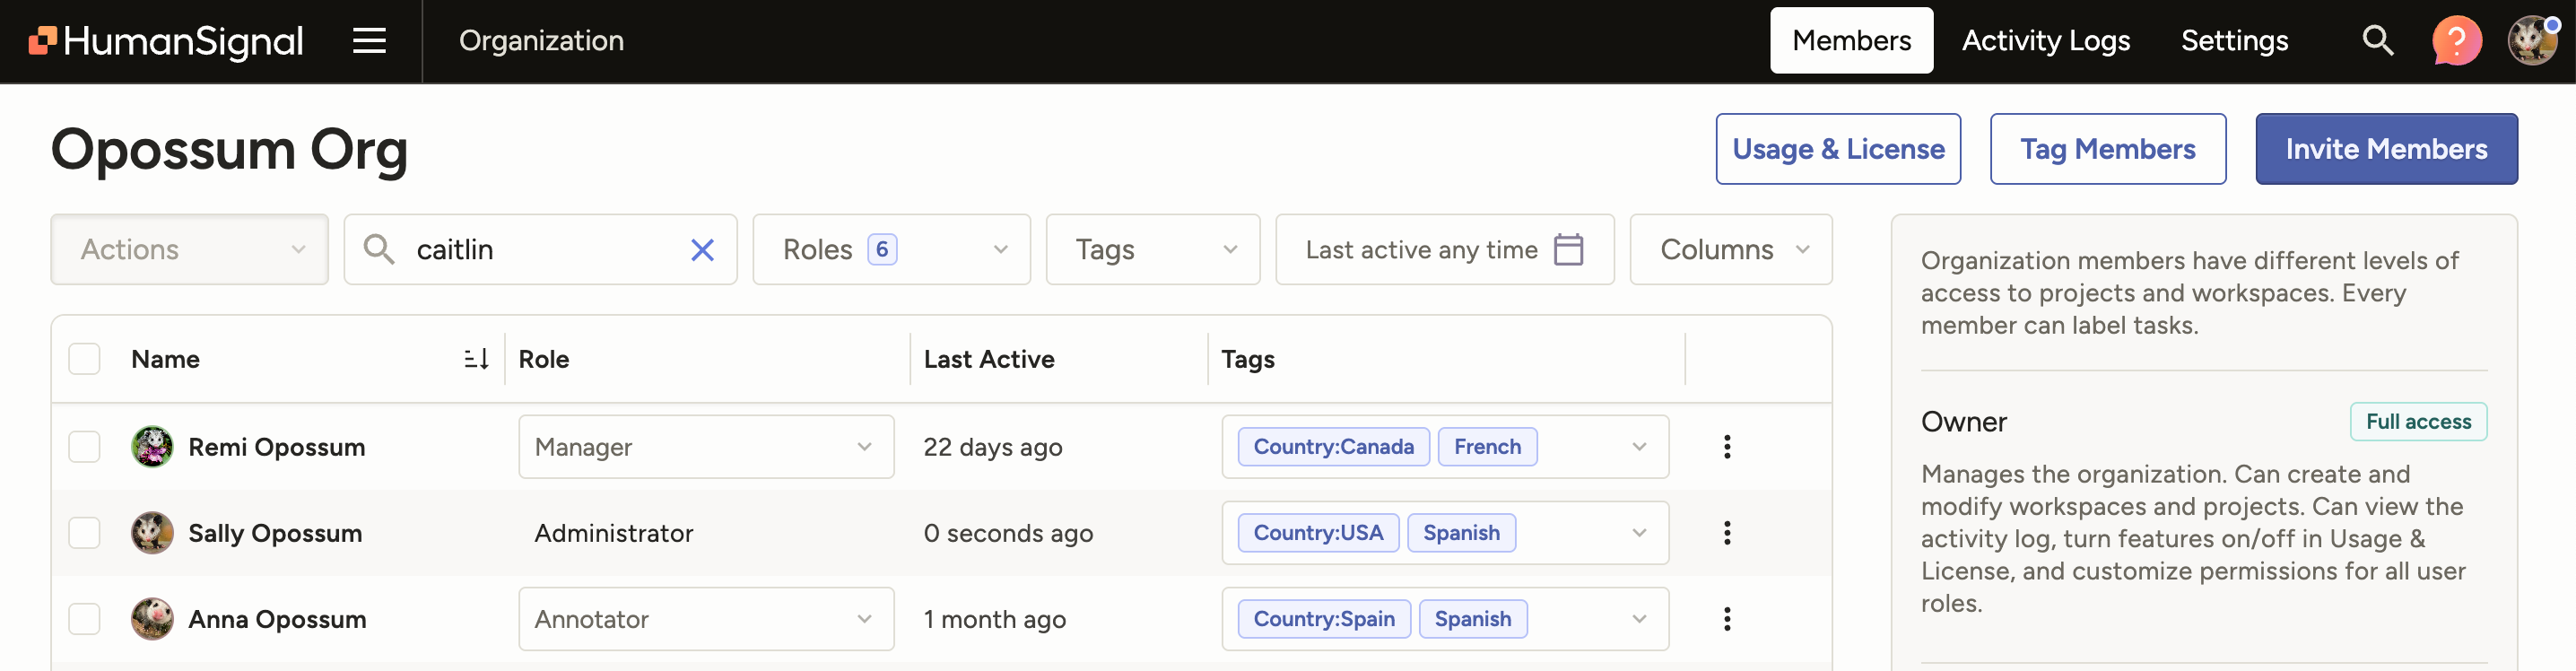This screenshot has width=2576, height=671.
Task: Click the top bar search magnifier icon
Action: 2377,41
